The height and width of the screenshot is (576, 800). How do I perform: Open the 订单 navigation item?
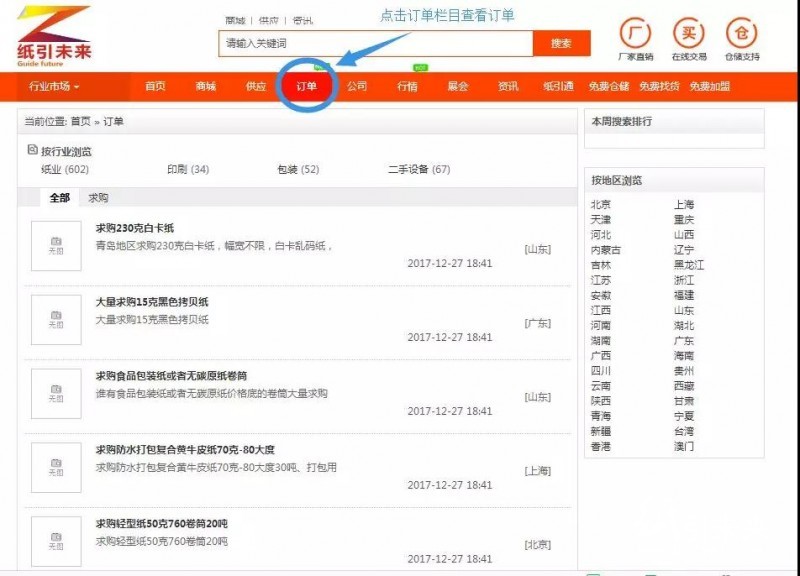pyautogui.click(x=306, y=86)
